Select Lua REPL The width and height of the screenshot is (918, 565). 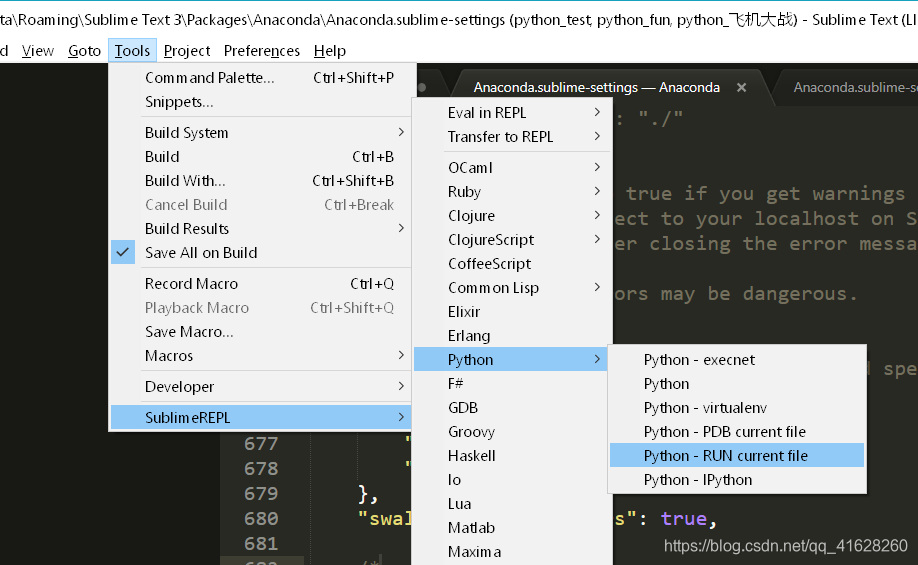coord(512,504)
